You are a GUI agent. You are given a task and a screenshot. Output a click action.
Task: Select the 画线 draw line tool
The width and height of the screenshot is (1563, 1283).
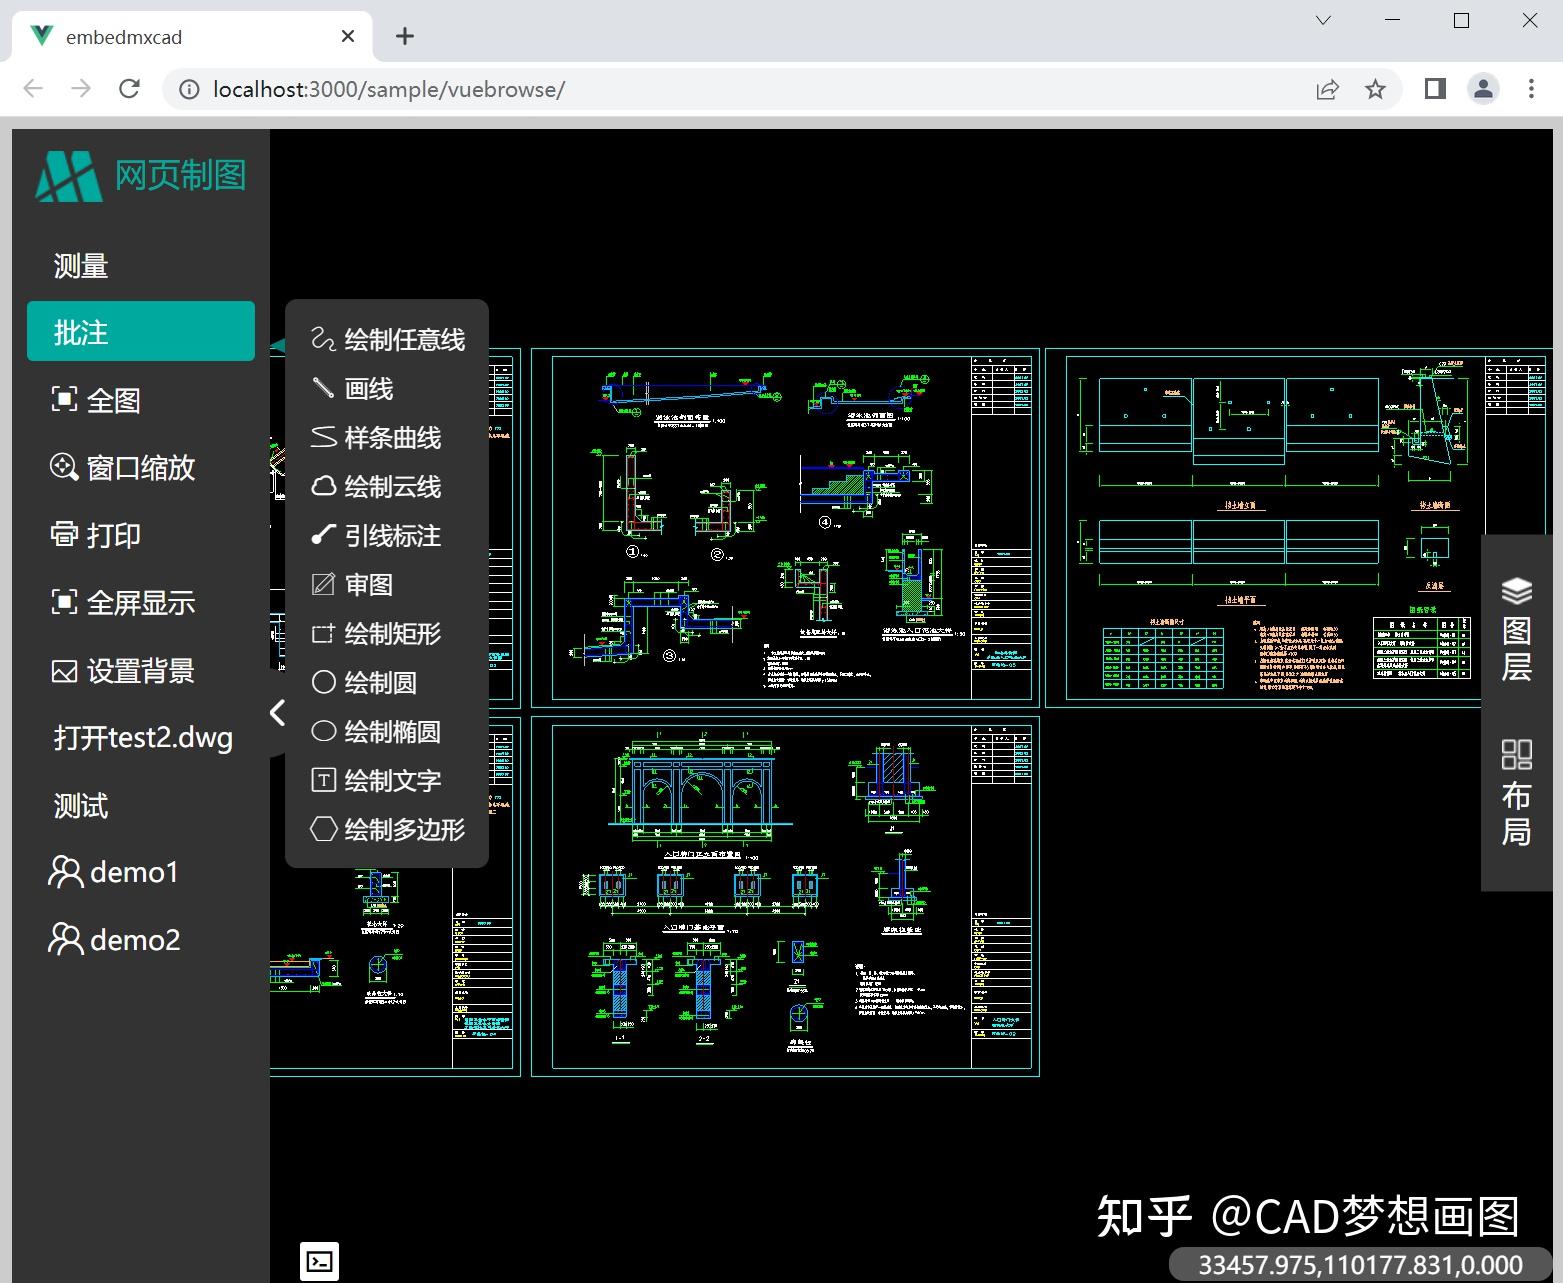(366, 388)
